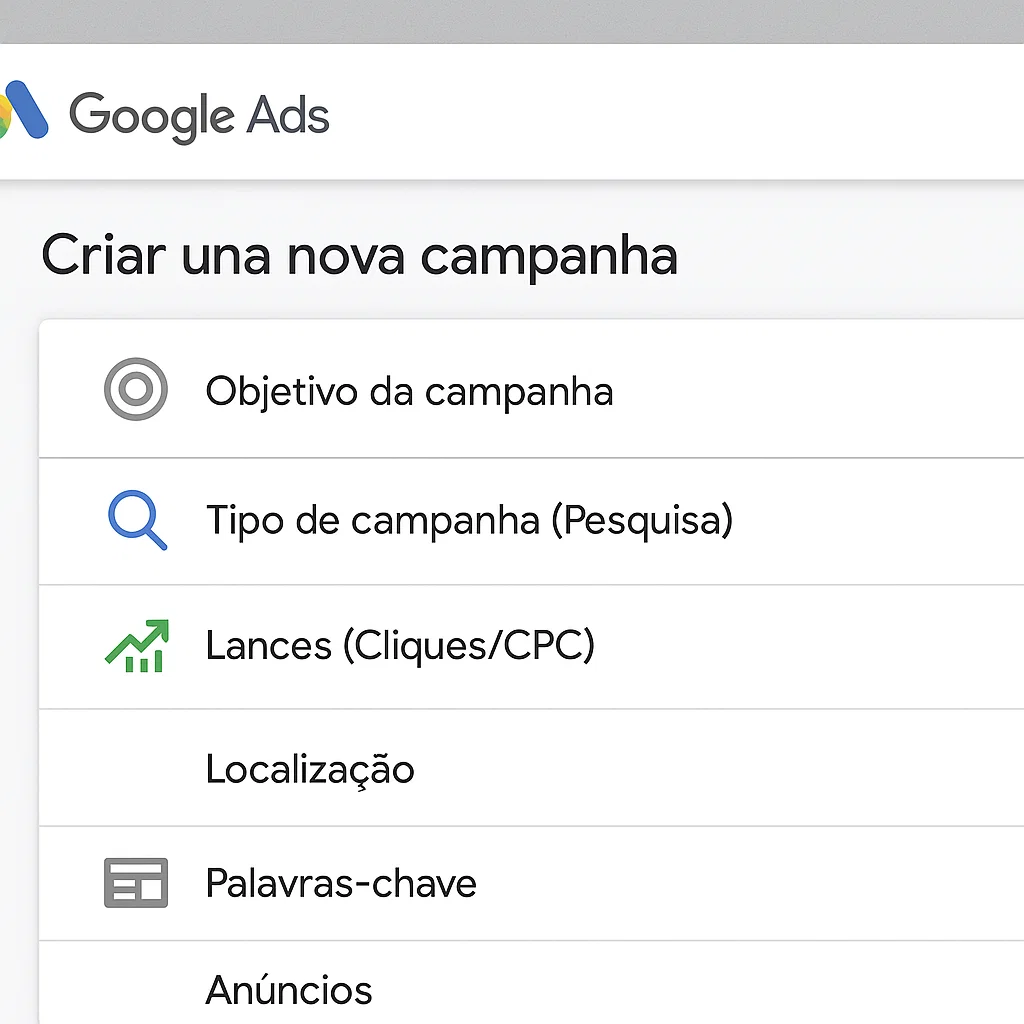Select the Anúncios step label
The width and height of the screenshot is (1024, 1024).
289,989
